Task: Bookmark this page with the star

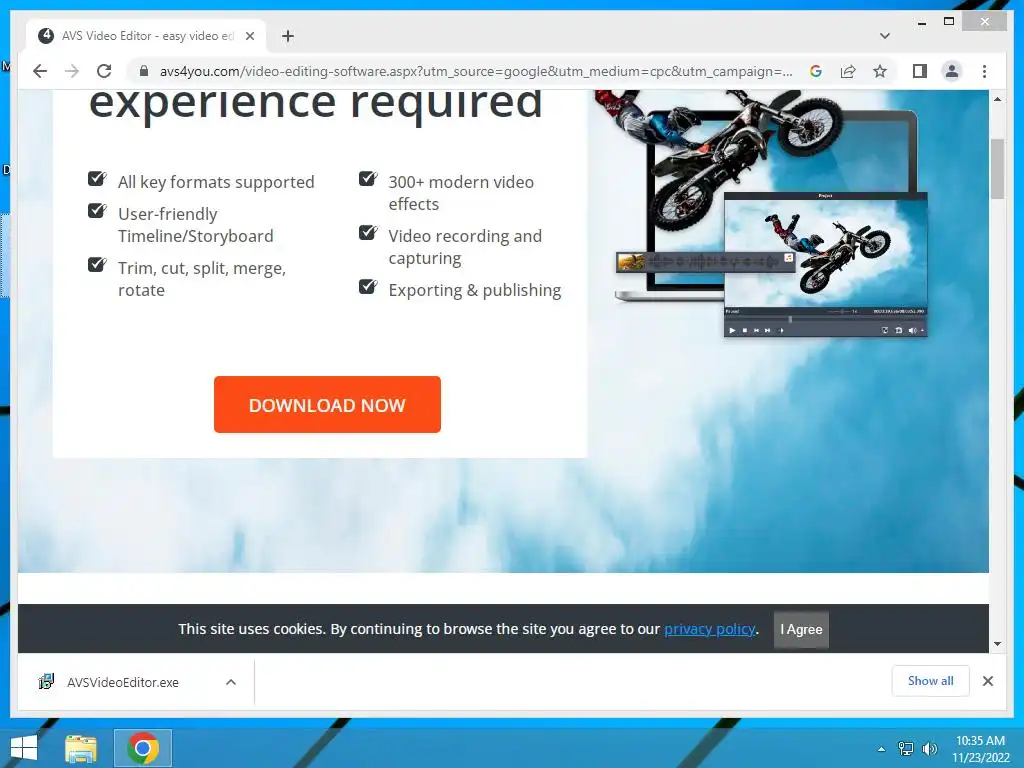Action: click(880, 71)
